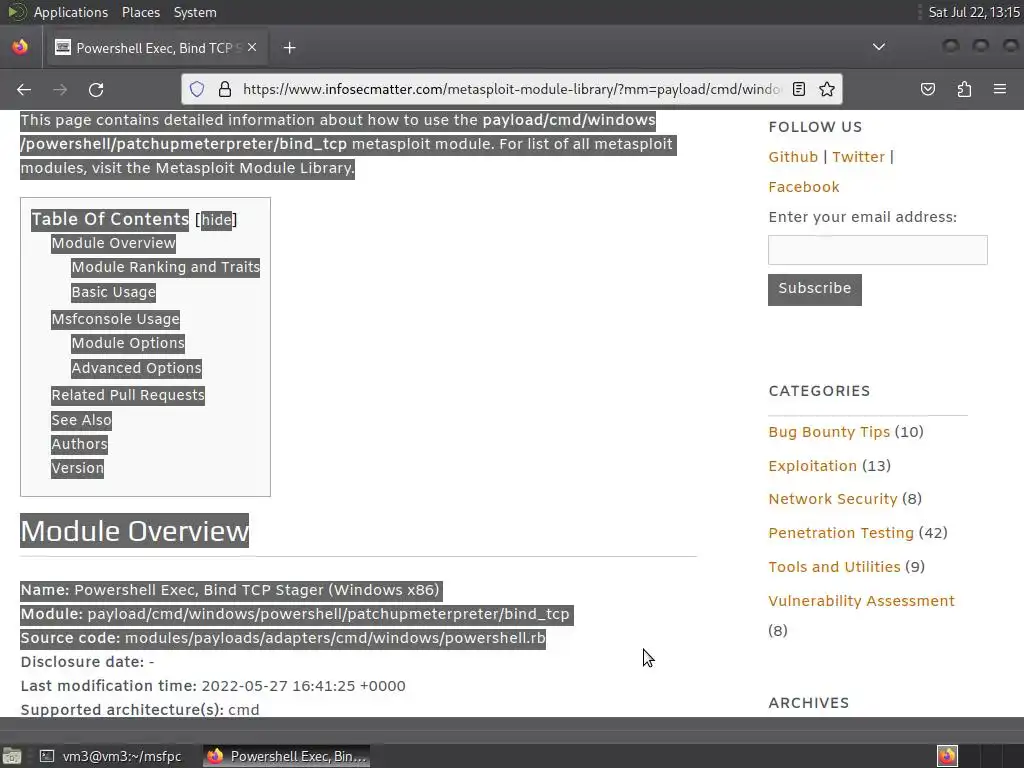Focus the email address input field
The height and width of the screenshot is (768, 1024).
pos(878,250)
